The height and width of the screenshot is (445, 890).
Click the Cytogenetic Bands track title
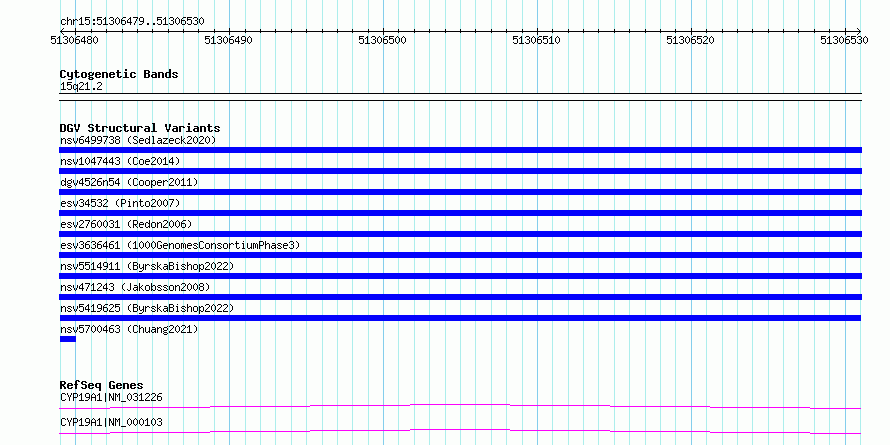(x=119, y=74)
